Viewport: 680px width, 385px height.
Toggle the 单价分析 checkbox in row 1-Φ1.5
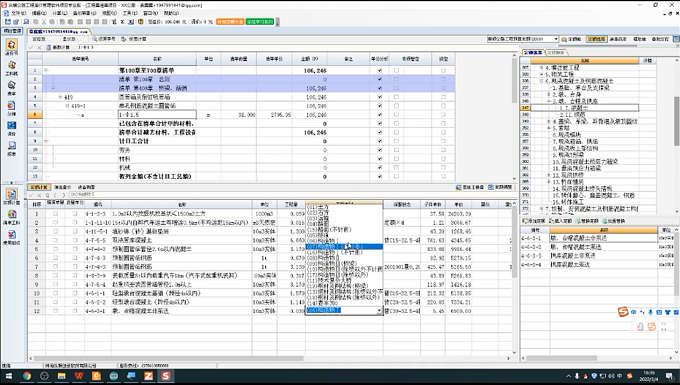[380, 115]
